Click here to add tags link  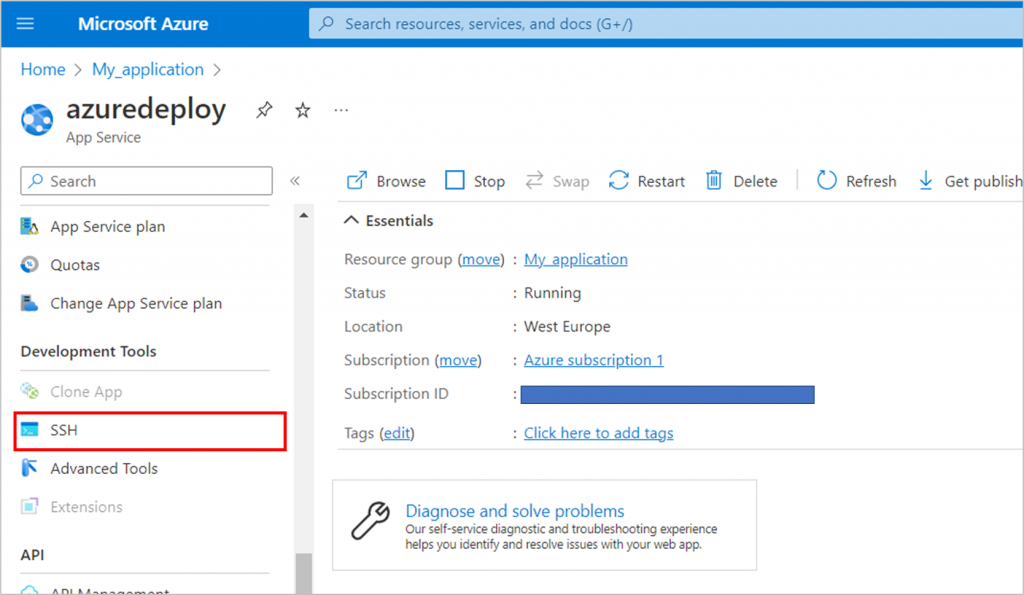[x=598, y=433]
